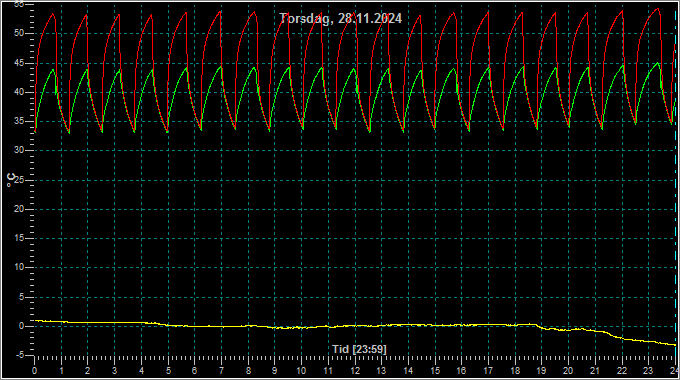Click the 10 mark on temperature axis
680x380 pixels.
coord(19,267)
